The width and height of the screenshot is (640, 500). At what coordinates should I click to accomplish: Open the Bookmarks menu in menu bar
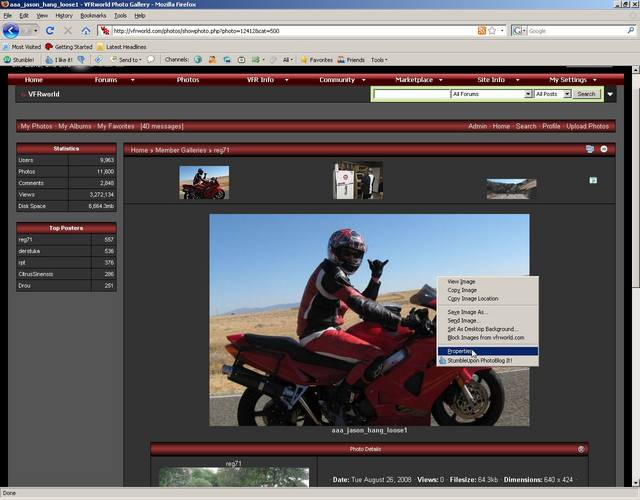pyautogui.click(x=93, y=16)
